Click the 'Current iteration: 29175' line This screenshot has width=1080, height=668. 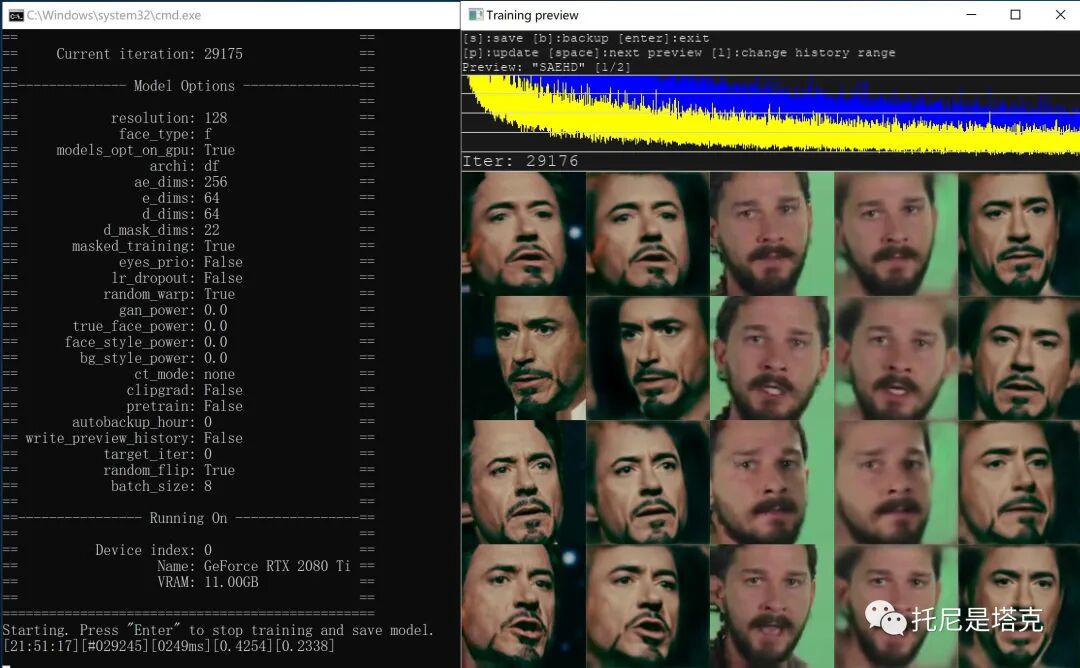149,54
